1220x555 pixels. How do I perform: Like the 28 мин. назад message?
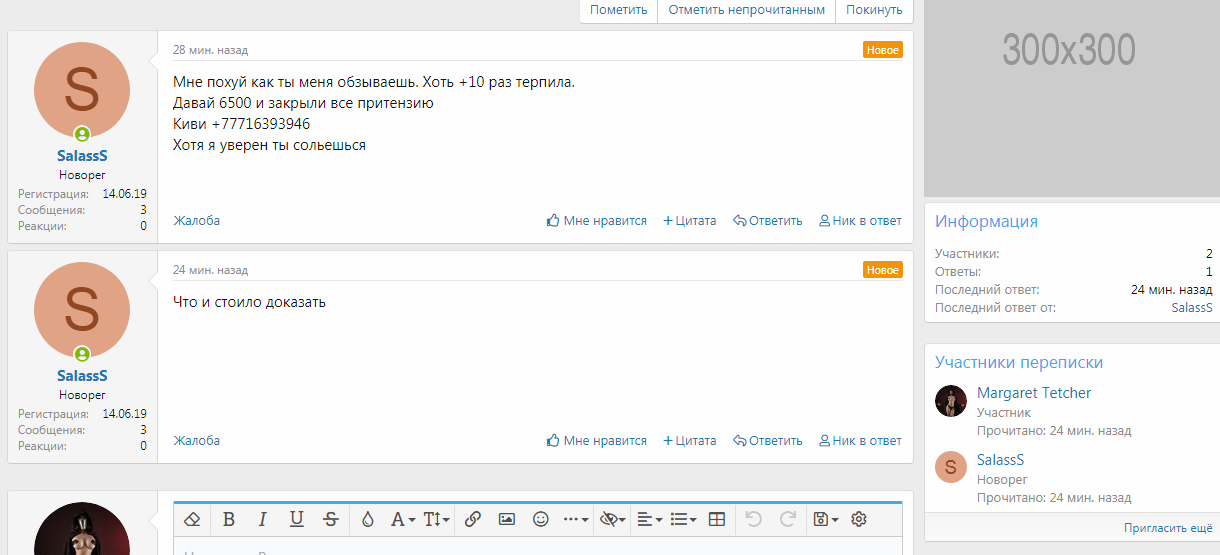(x=597, y=221)
